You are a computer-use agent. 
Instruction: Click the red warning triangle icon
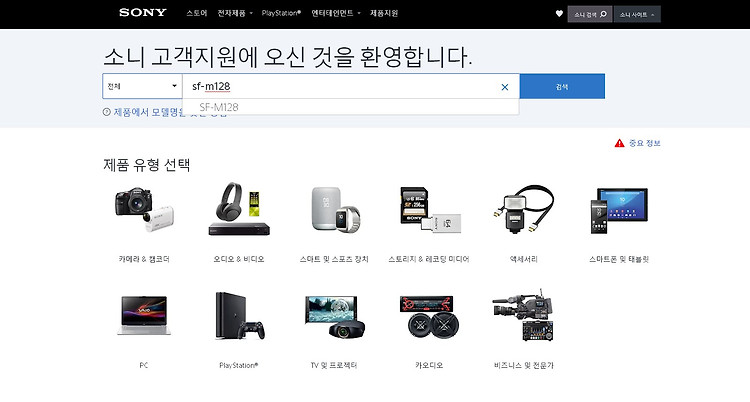point(619,143)
